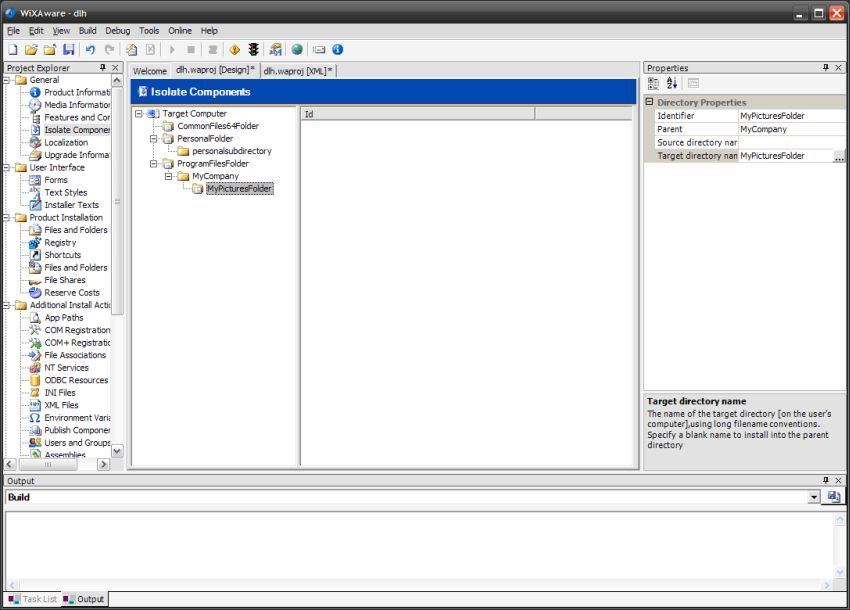This screenshot has width=850, height=610.
Task: Click the blank-page New project toolbar icon
Action: click(12, 50)
